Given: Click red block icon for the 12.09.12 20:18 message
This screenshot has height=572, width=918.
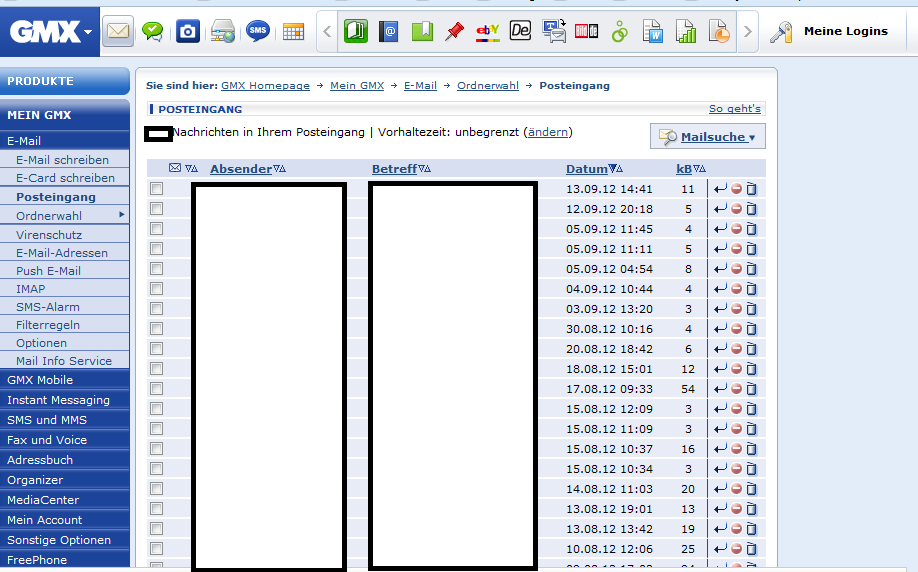Looking at the screenshot, I should pyautogui.click(x=736, y=209).
